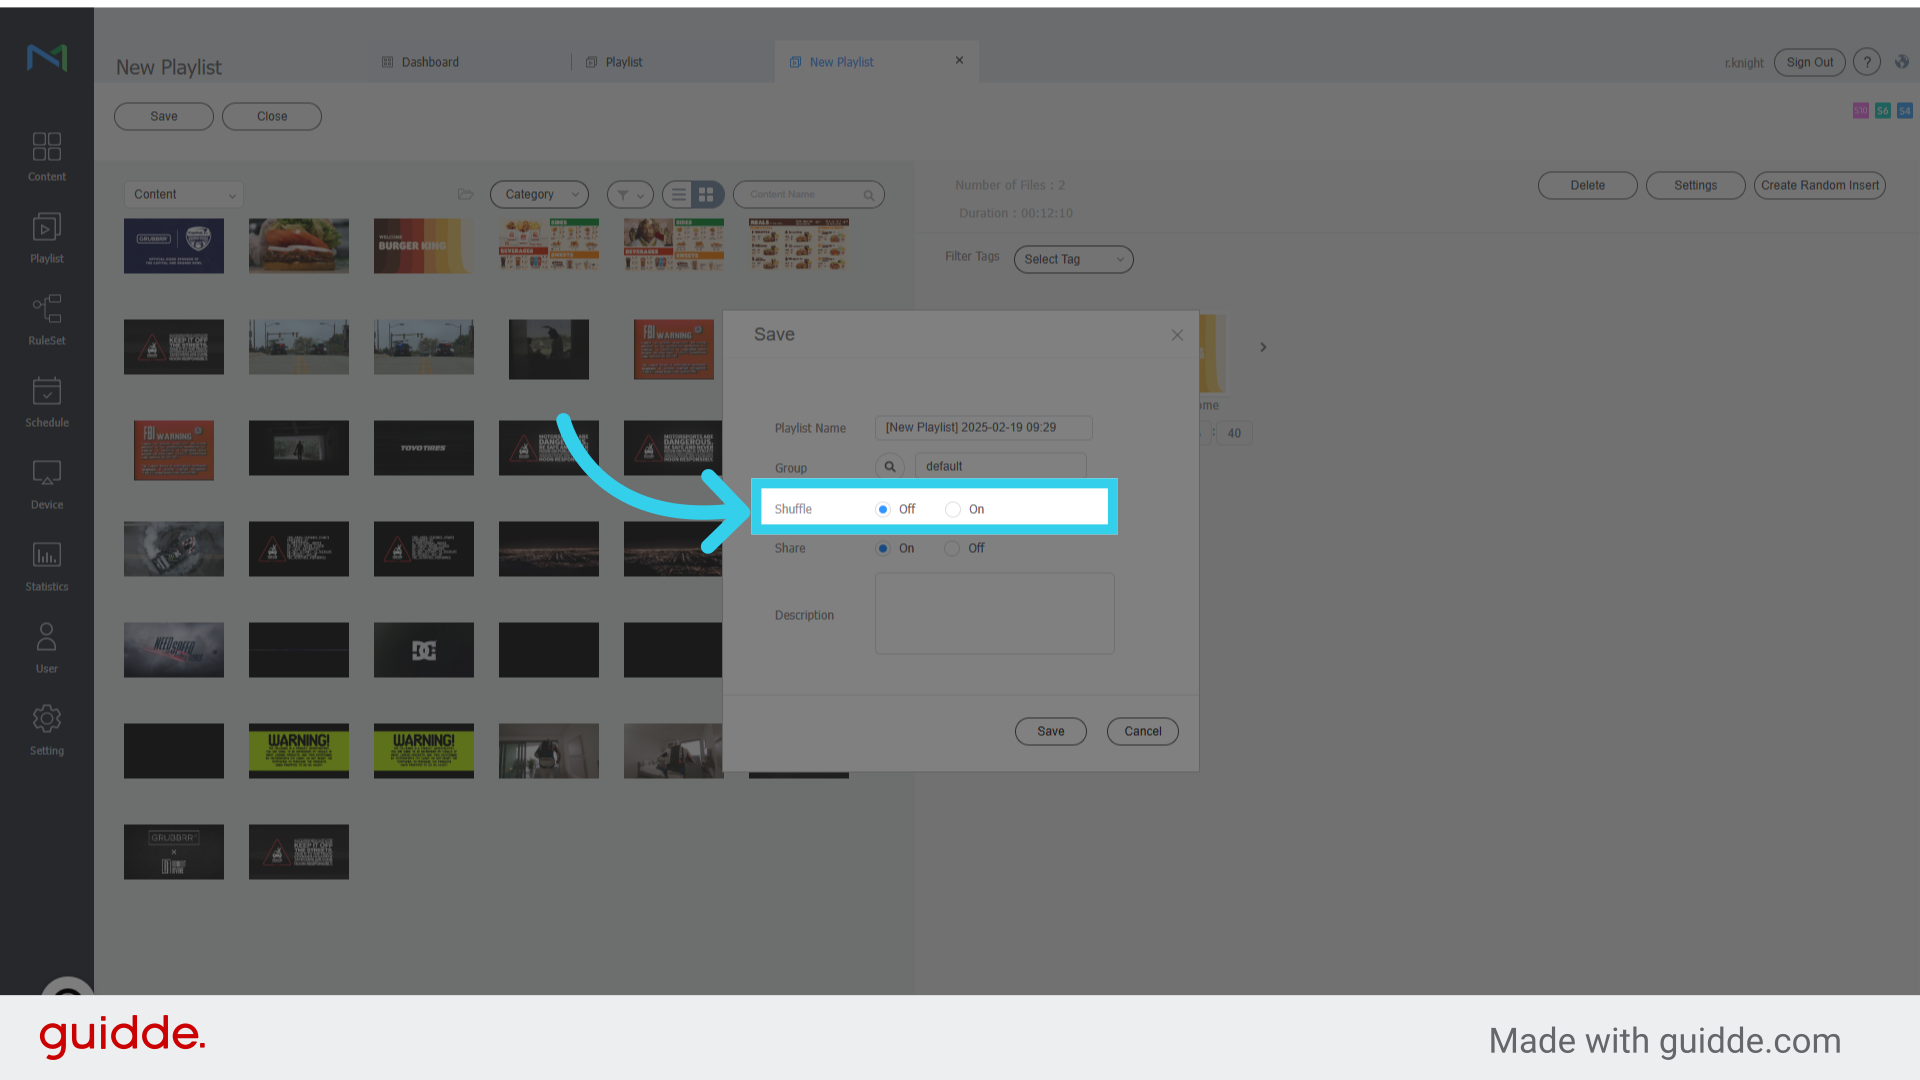The image size is (1920, 1080).
Task: Click the Playlist Name input field
Action: click(x=983, y=428)
